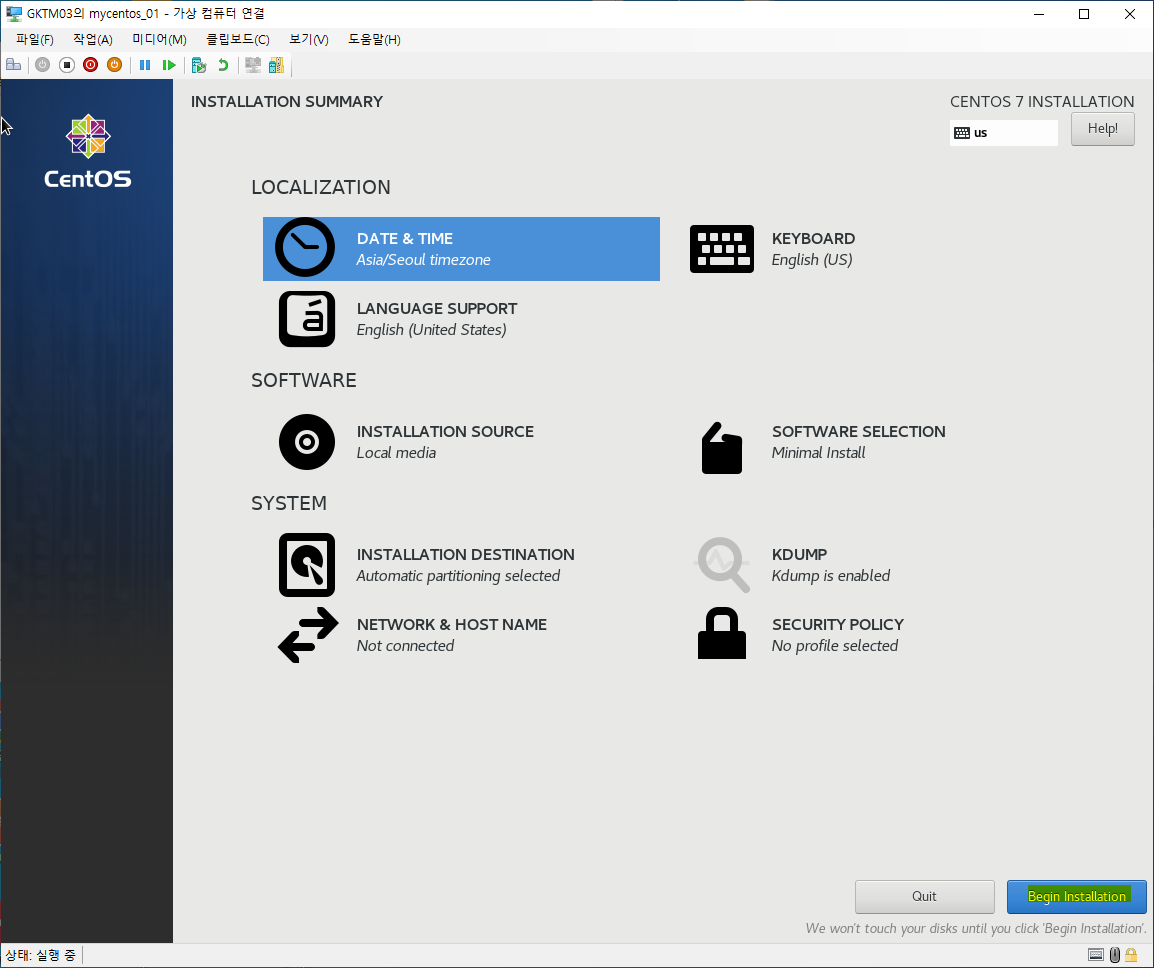Click the INSTALLATION SOURCE heading
Viewport: 1154px width, 968px height.
coord(445,431)
